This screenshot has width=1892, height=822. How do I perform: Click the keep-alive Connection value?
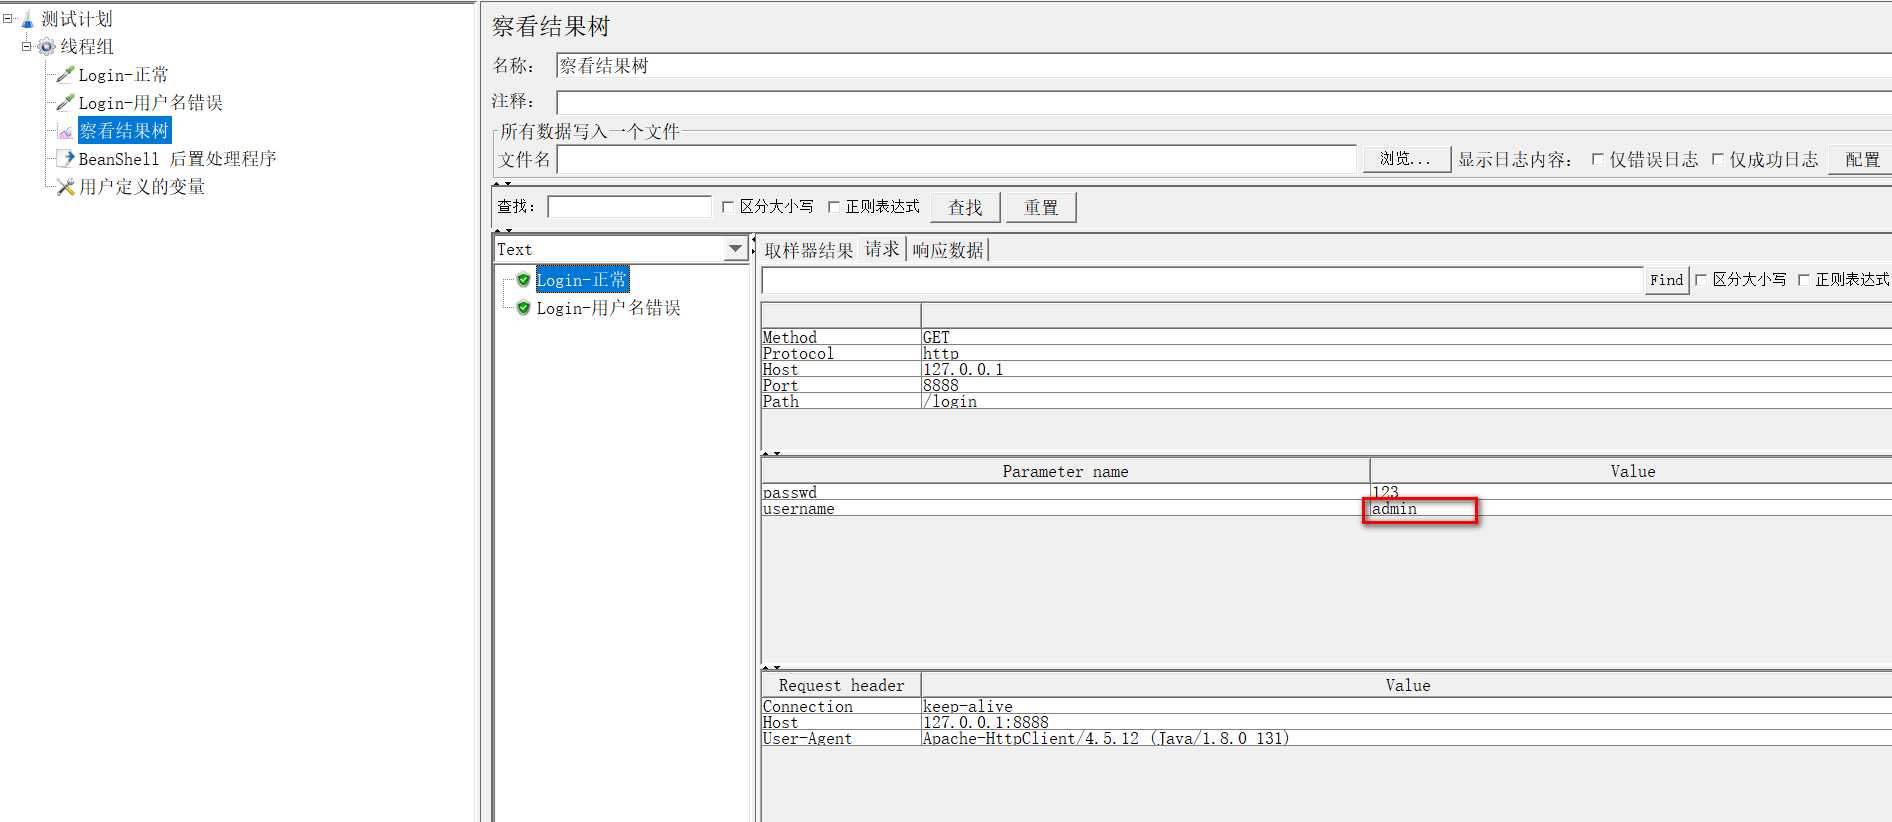click(x=967, y=707)
